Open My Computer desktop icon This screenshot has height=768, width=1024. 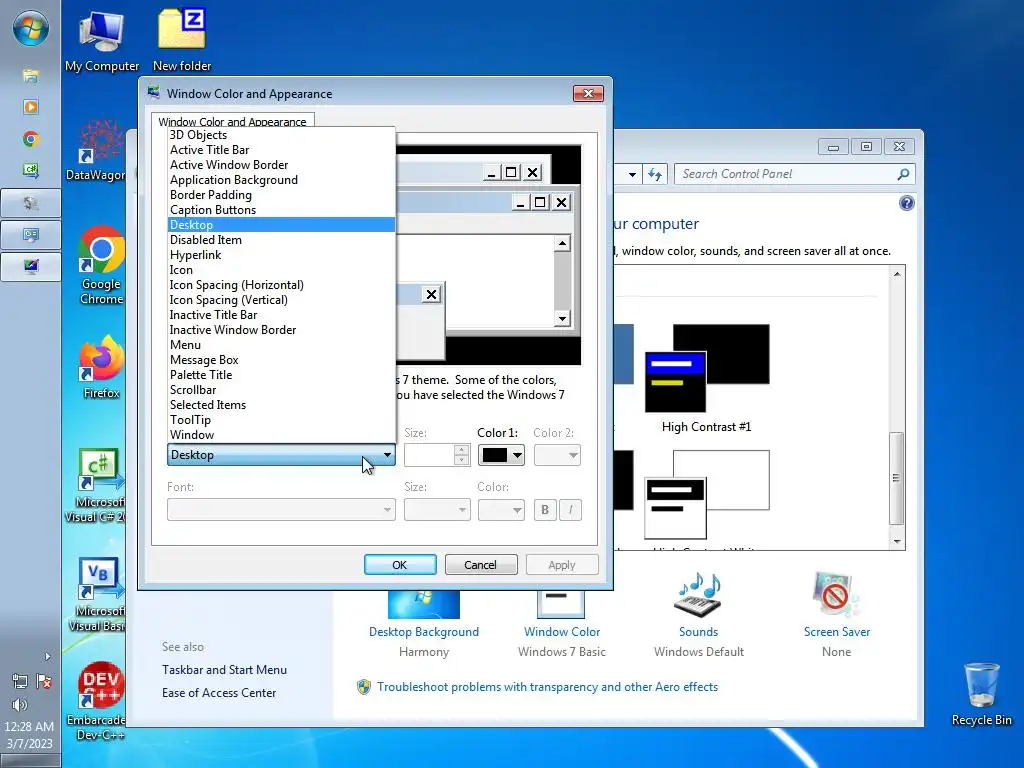point(102,40)
